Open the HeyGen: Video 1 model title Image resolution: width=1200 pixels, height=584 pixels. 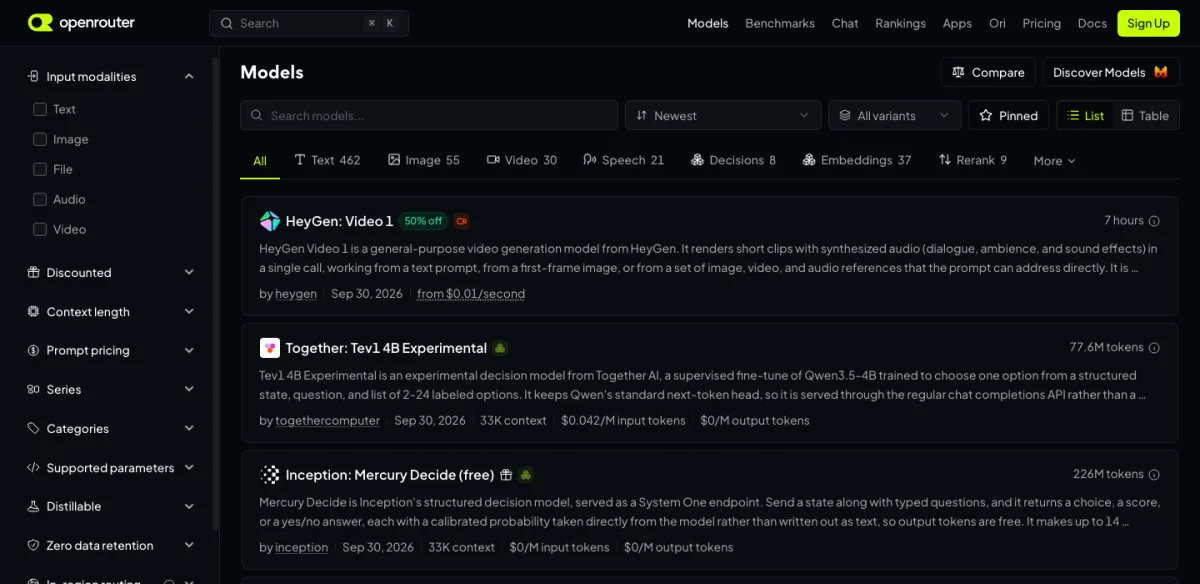(x=339, y=221)
